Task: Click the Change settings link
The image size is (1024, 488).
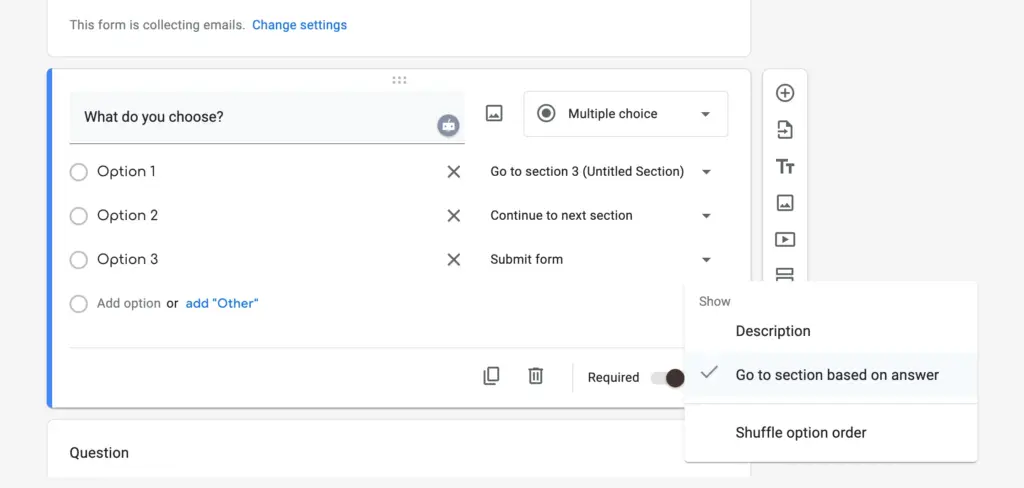Action: tap(299, 25)
